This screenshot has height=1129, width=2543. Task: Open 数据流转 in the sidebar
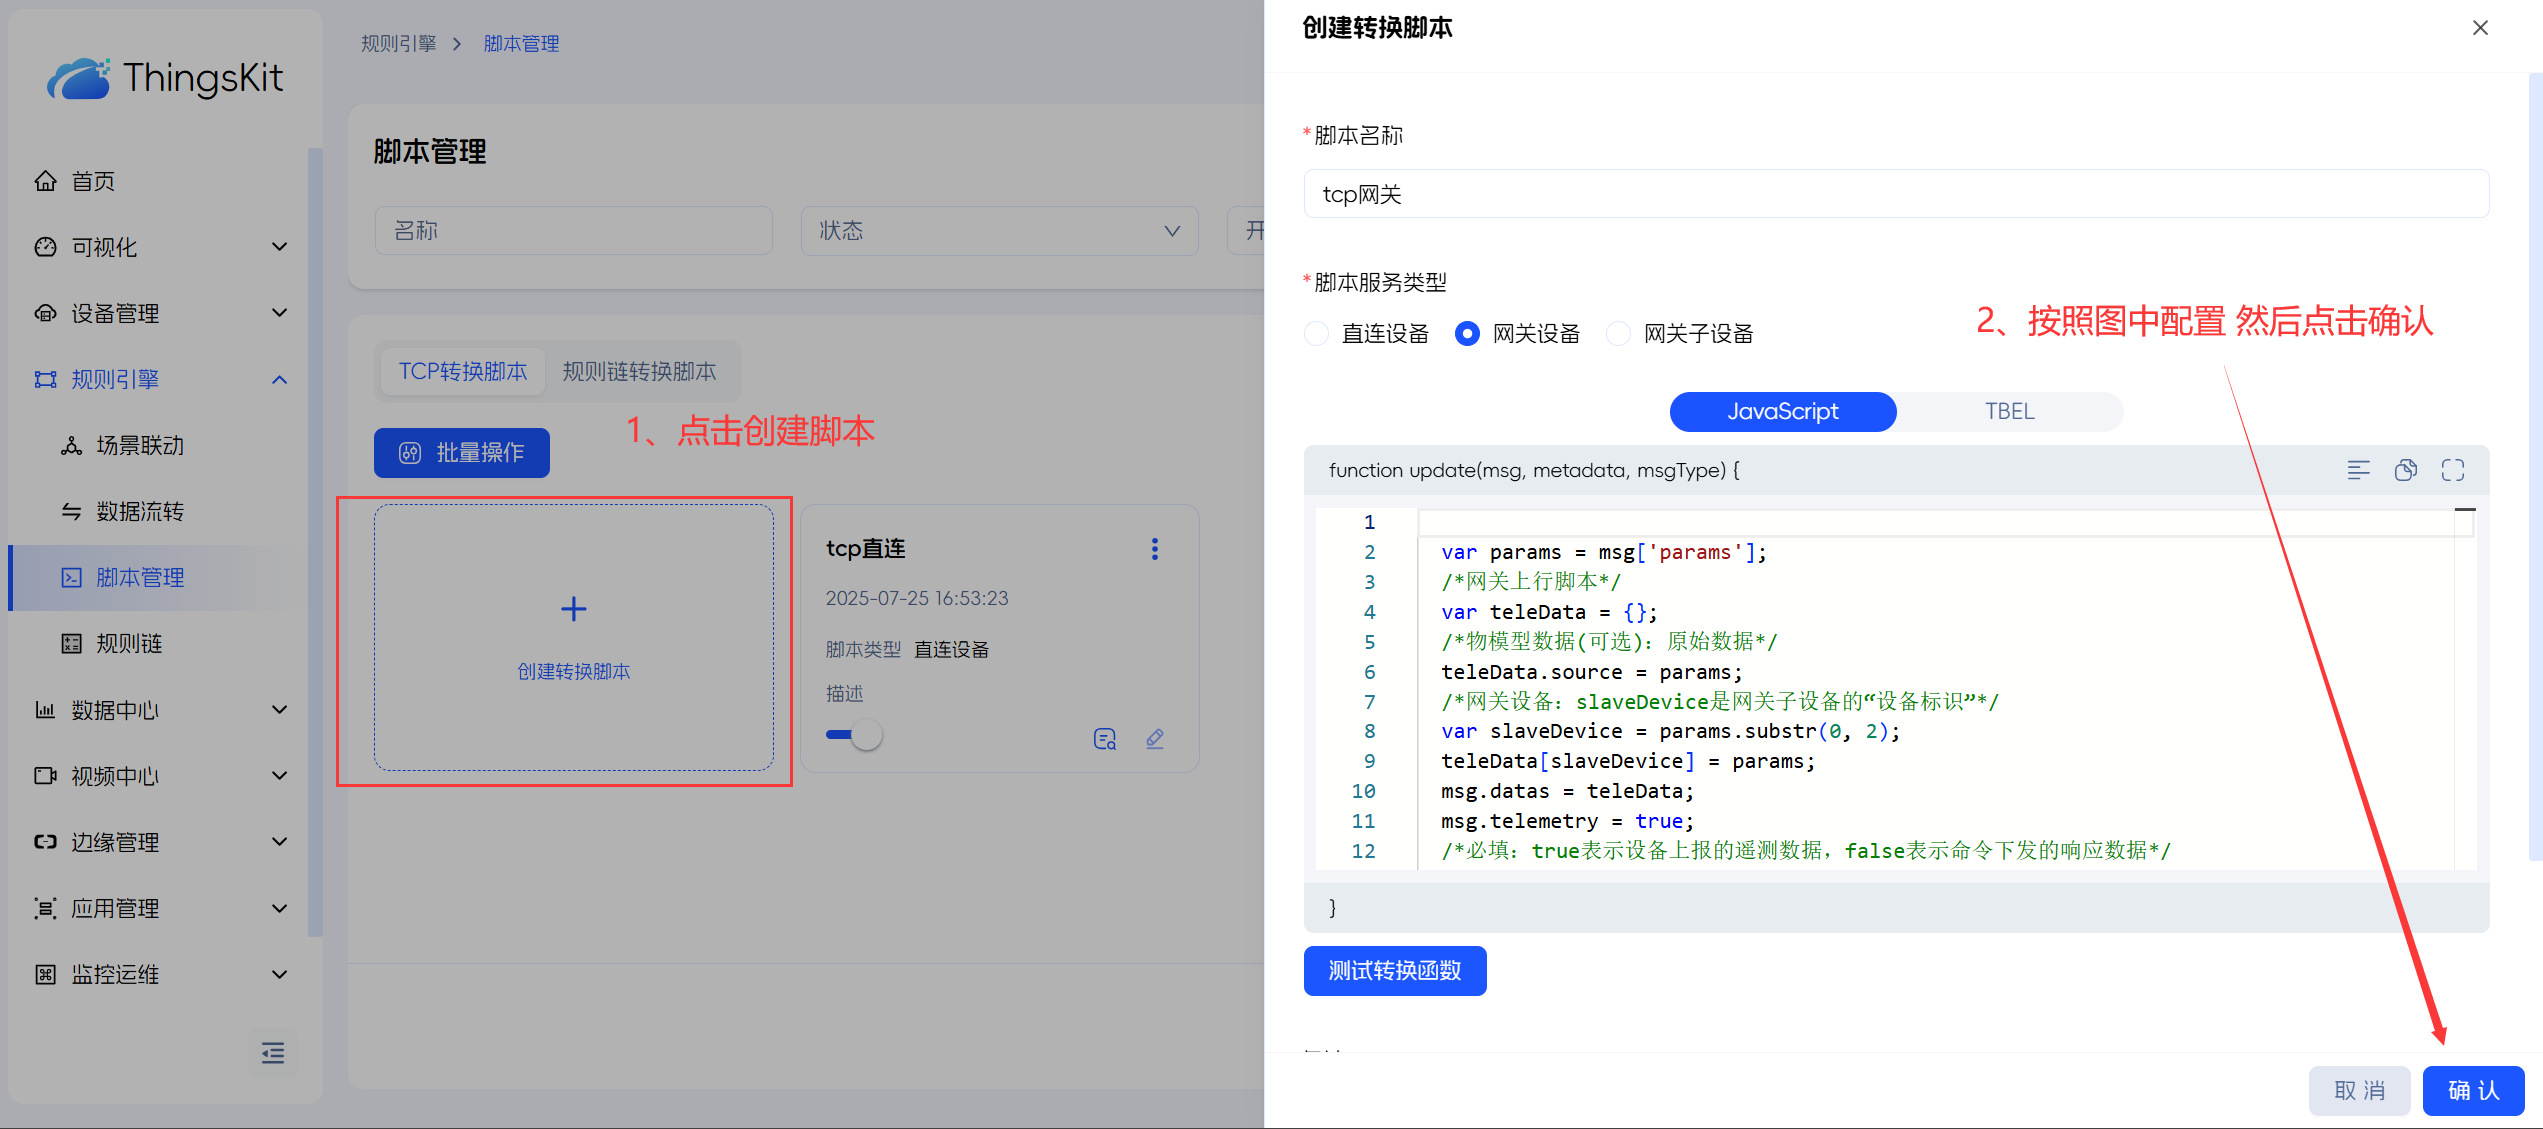[140, 512]
